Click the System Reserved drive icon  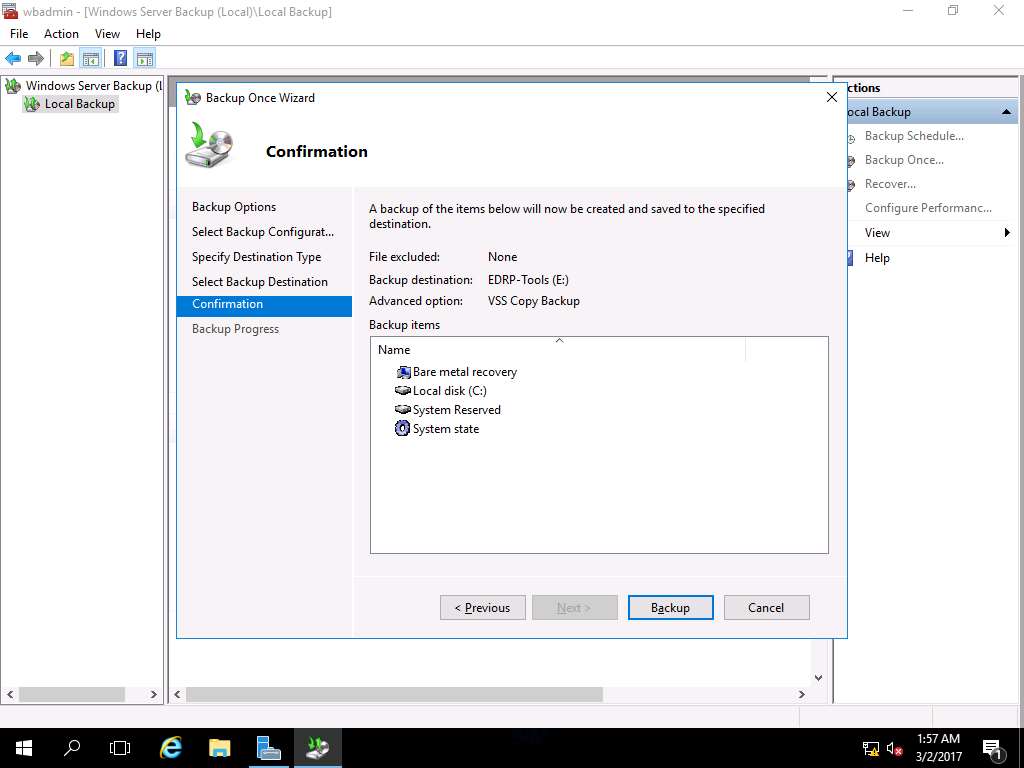point(403,409)
